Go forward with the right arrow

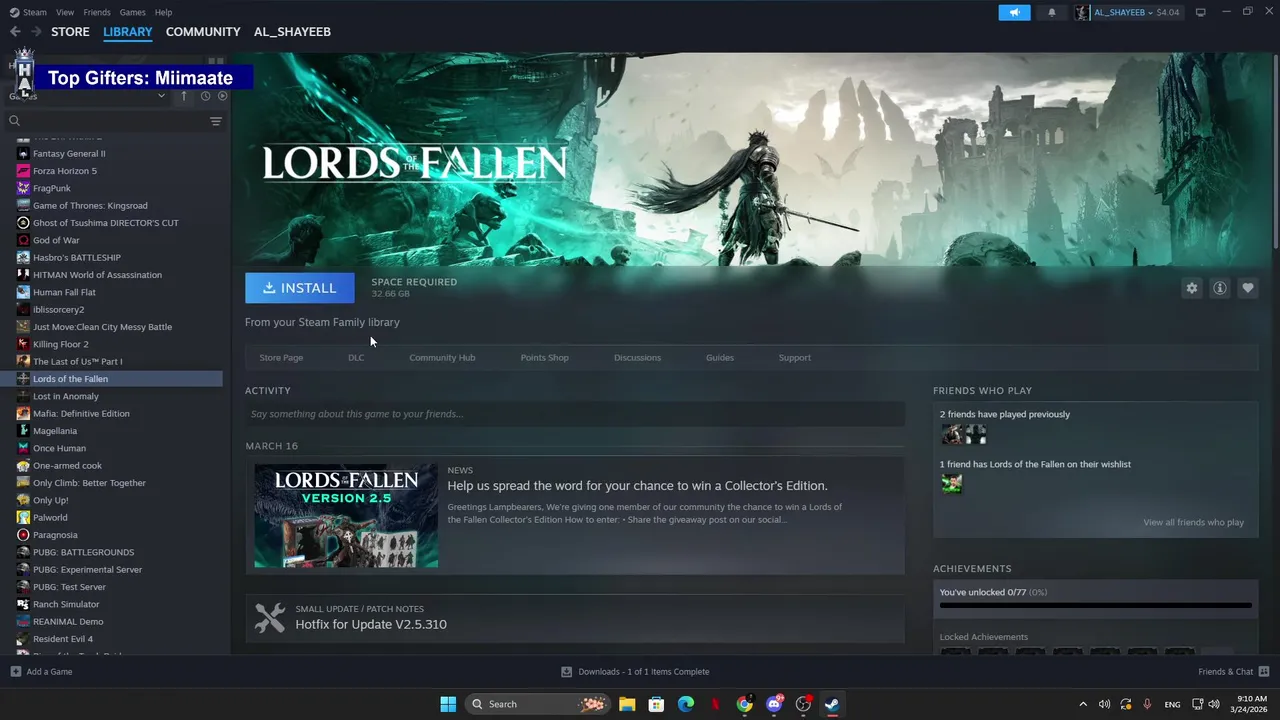pos(36,32)
